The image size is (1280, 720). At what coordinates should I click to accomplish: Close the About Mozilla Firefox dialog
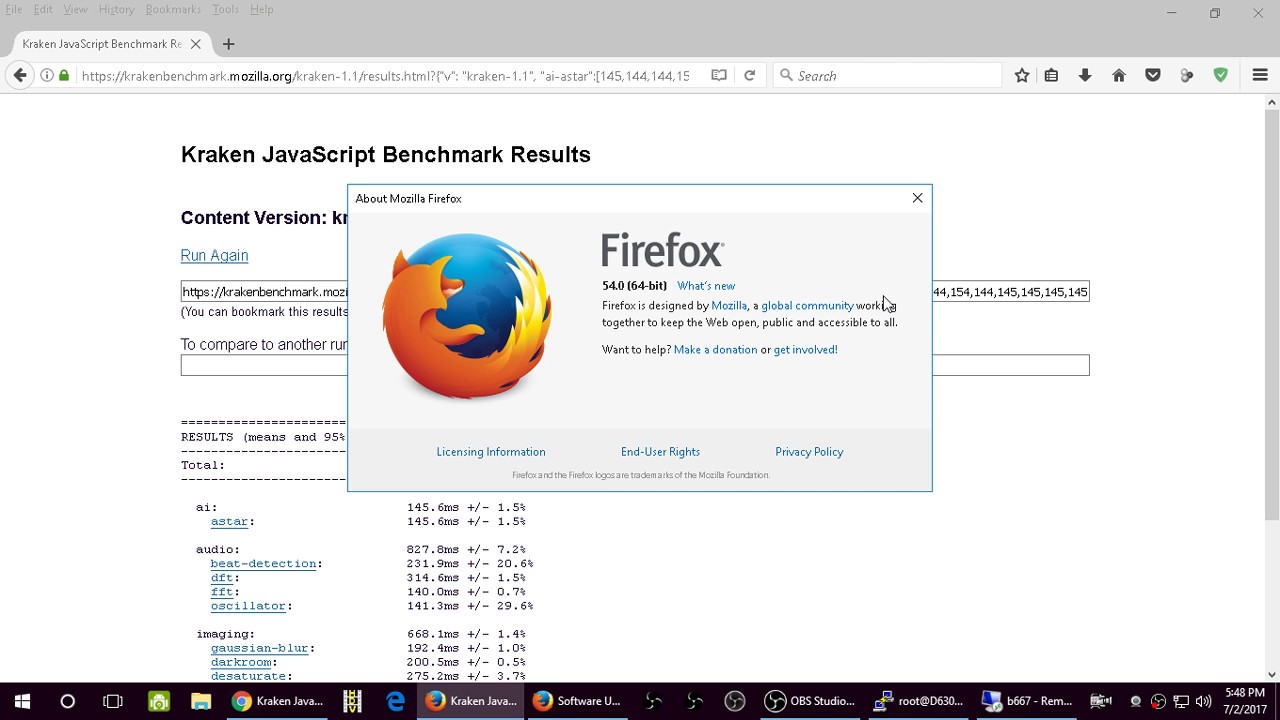pyautogui.click(x=917, y=198)
